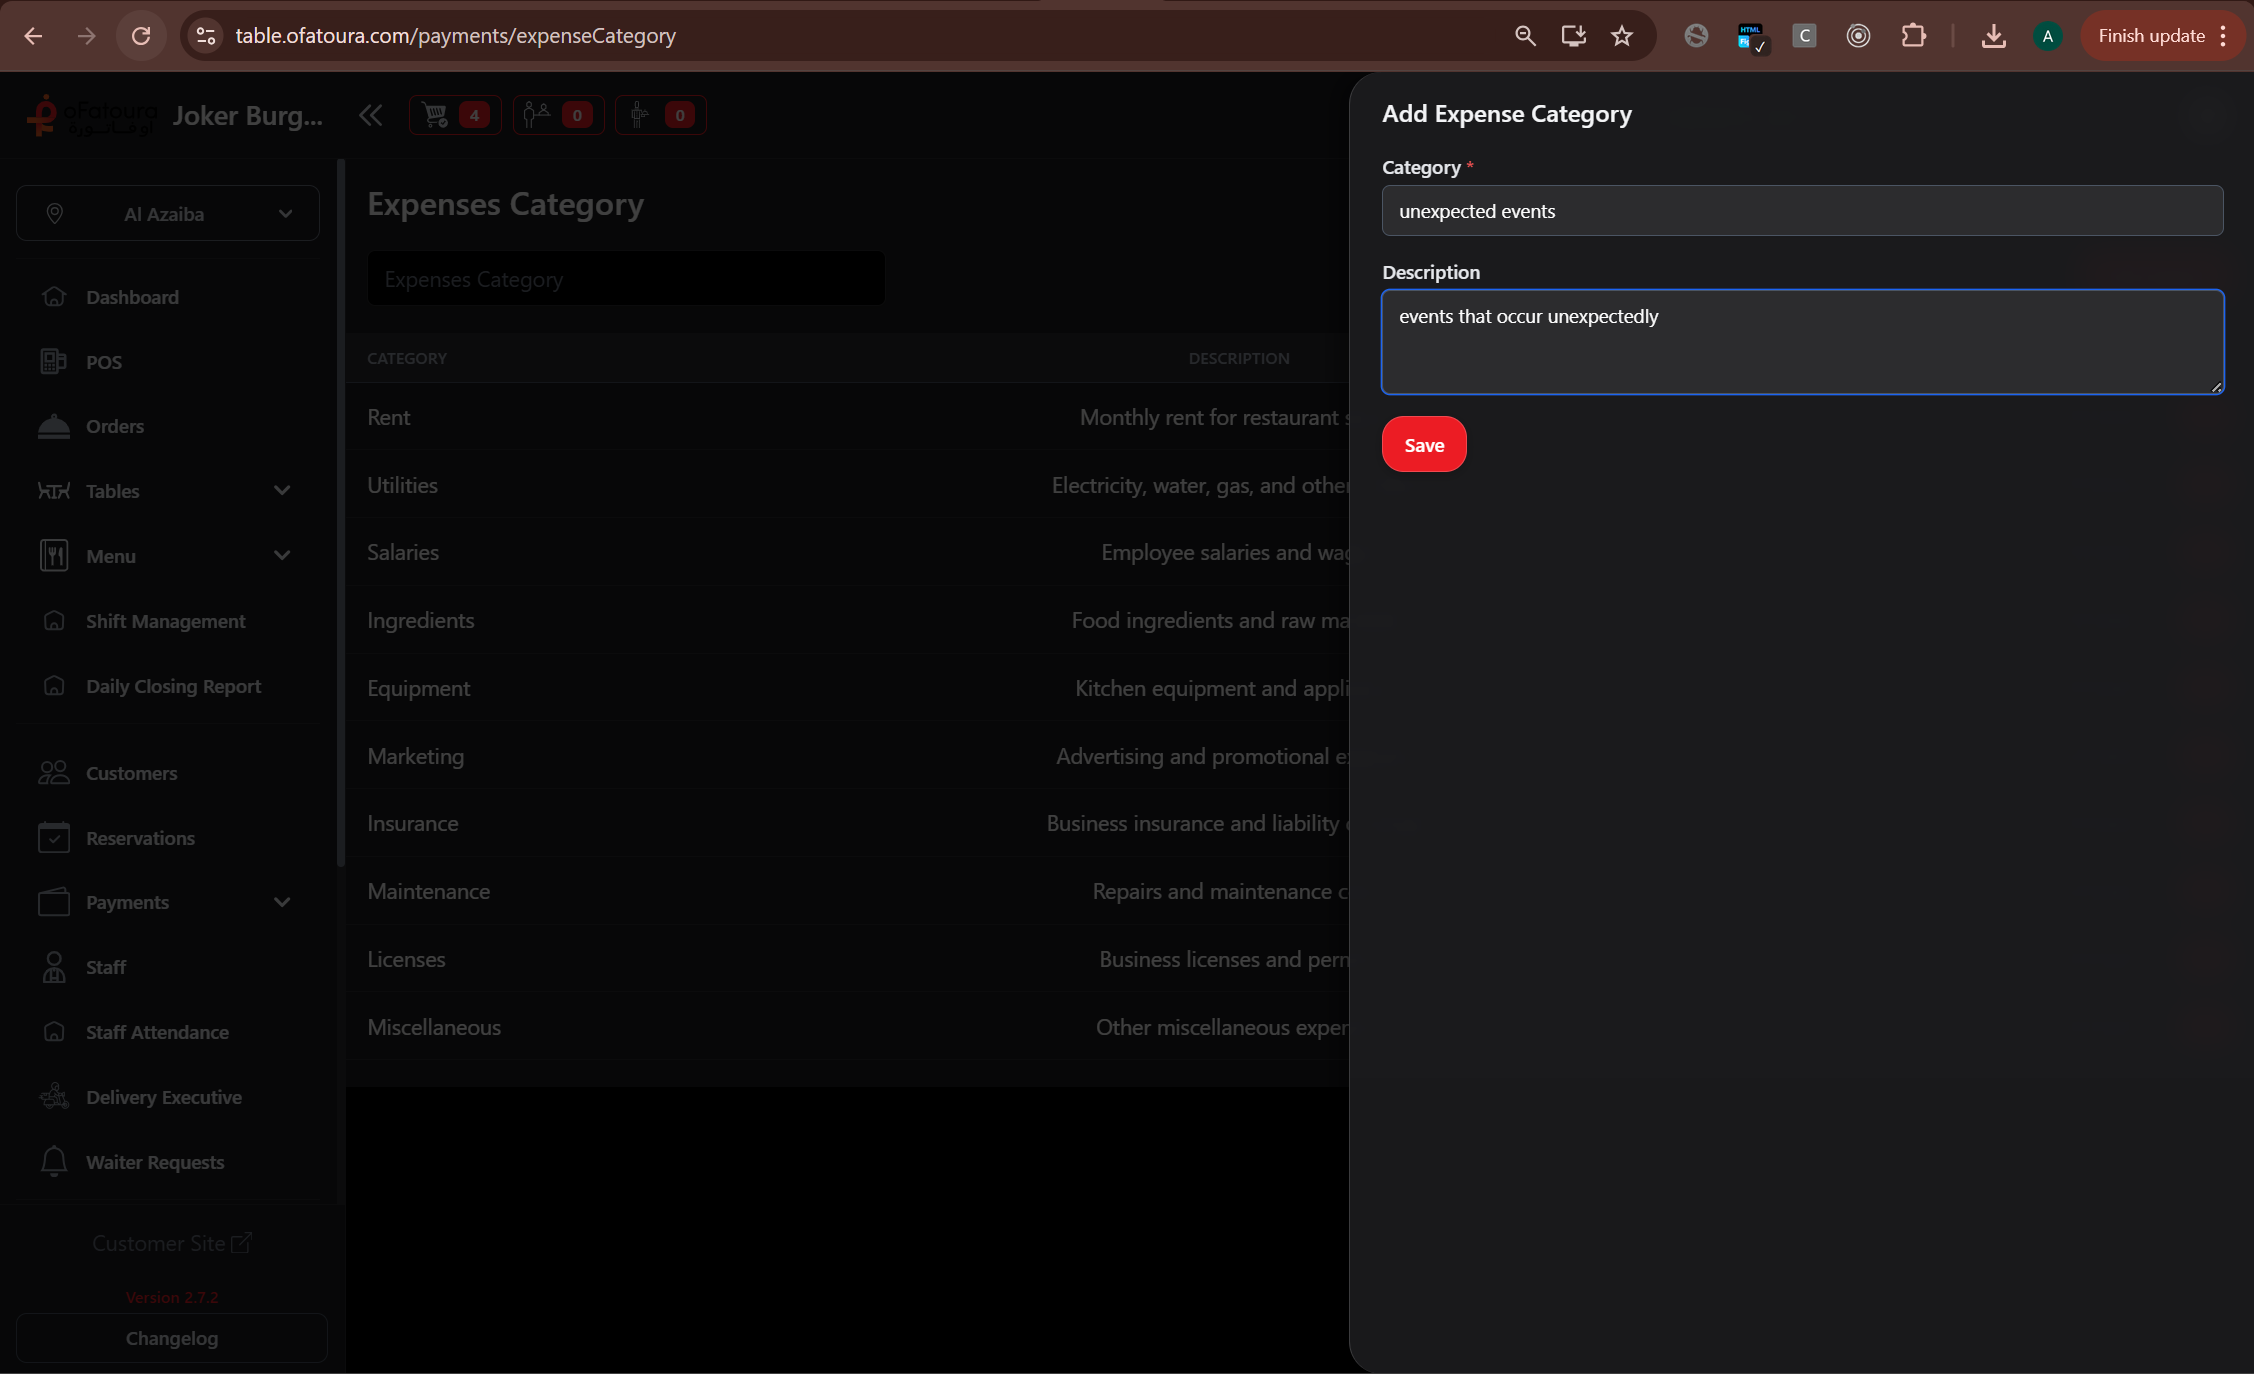
Task: Expand the Menu section chevron
Action: (x=282, y=556)
